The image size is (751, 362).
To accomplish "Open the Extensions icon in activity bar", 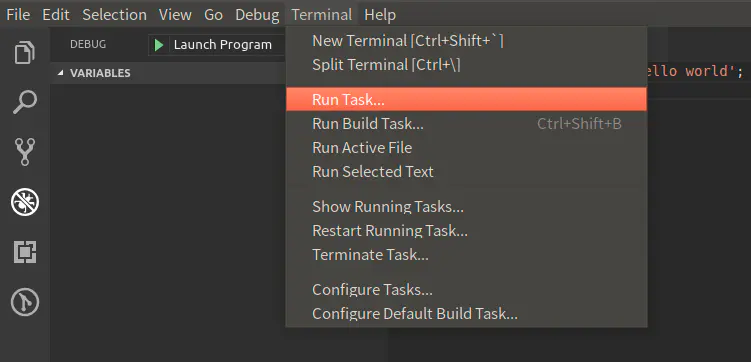I will [25, 252].
